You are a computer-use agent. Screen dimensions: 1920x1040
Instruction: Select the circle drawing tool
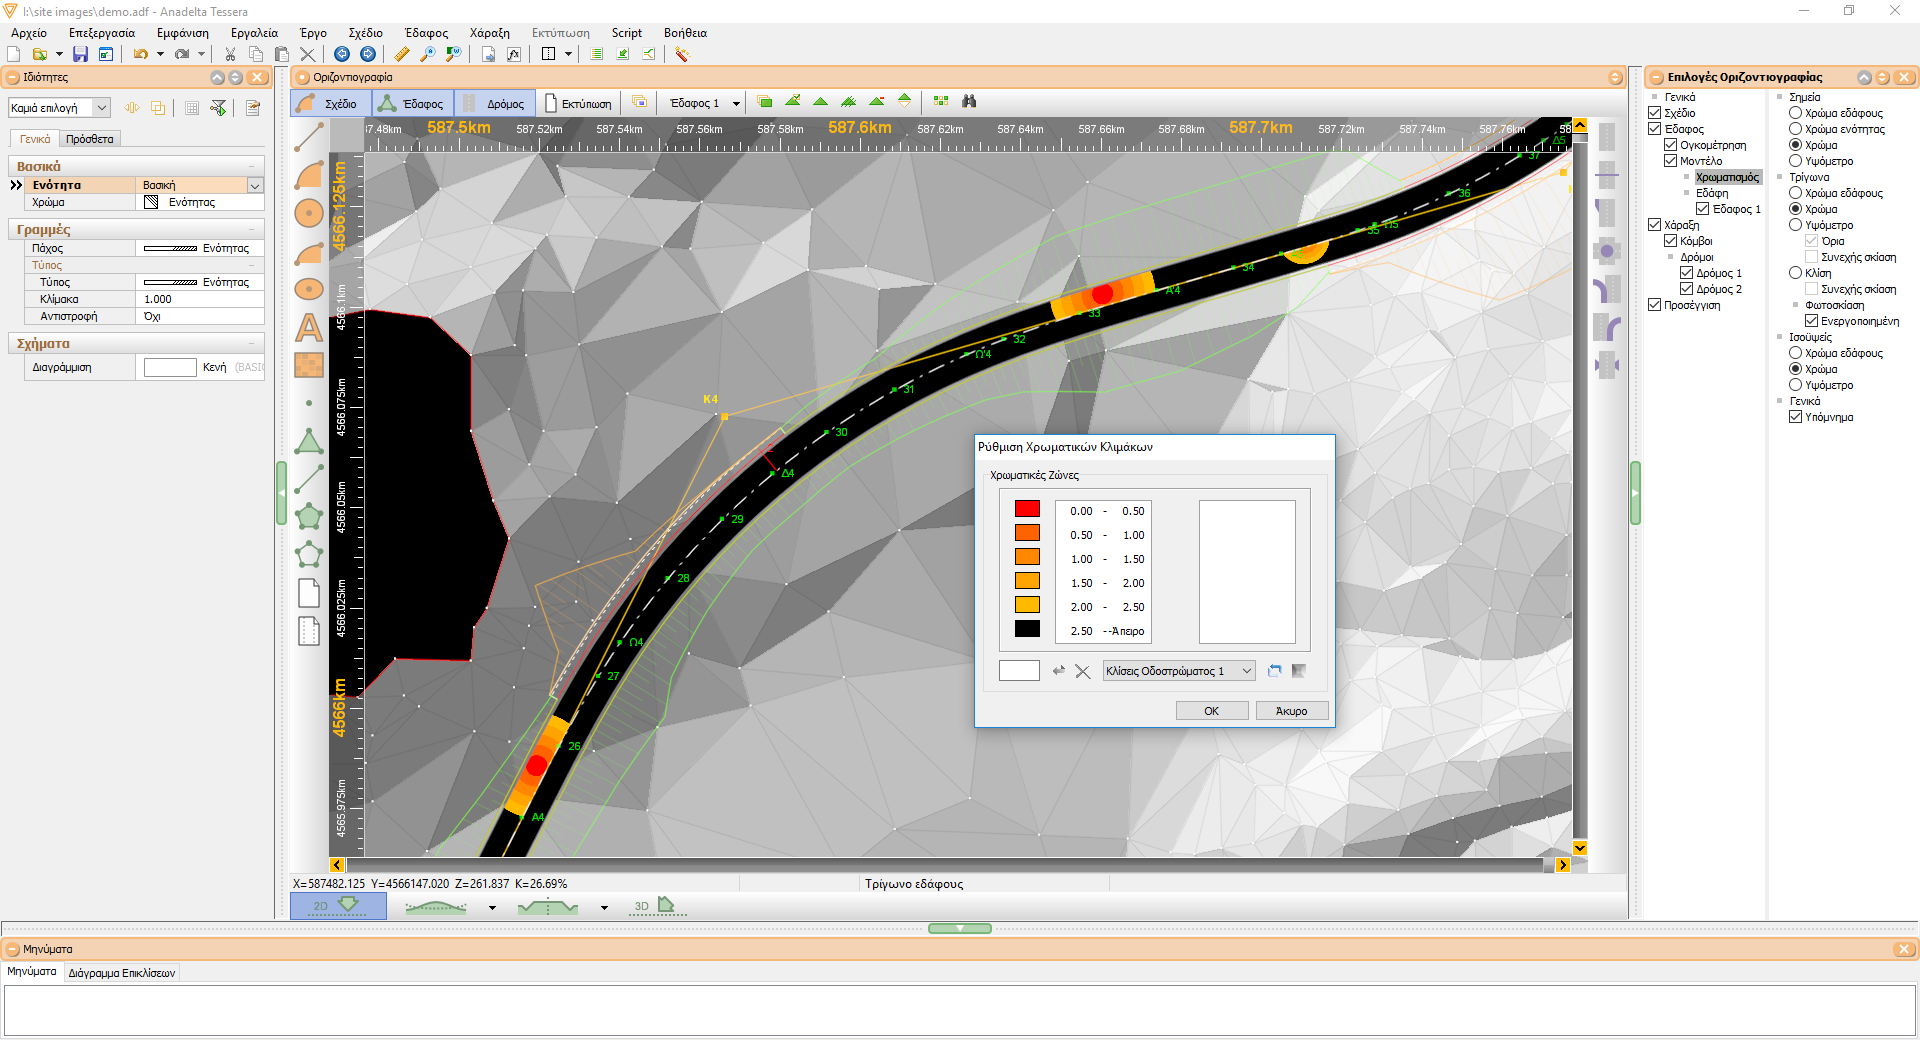309,213
